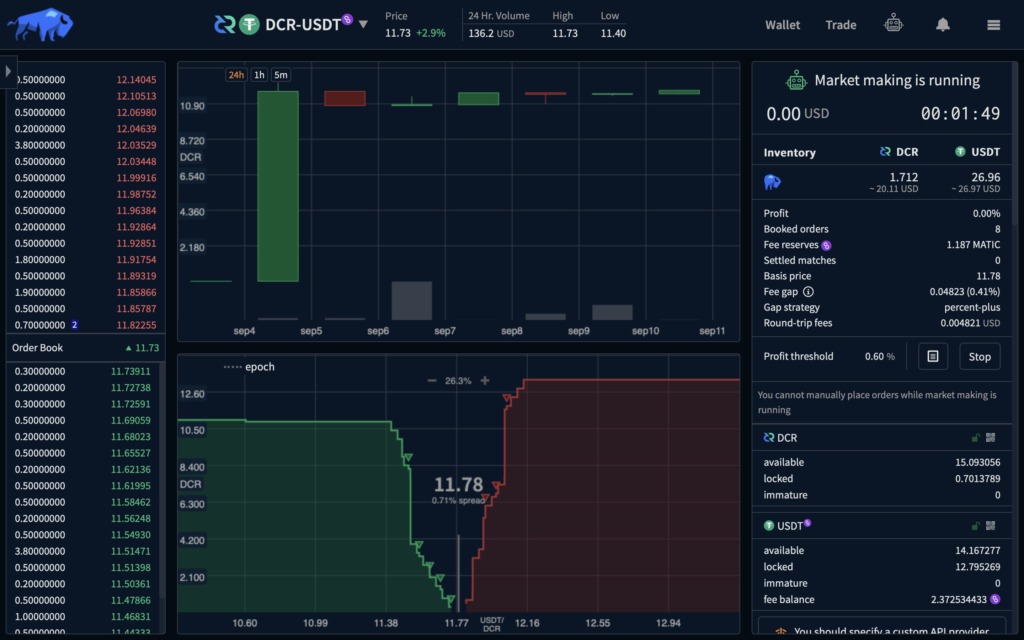1024x640 pixels.
Task: Click the own-orders badge 2 at 11.82255
Action: point(74,325)
